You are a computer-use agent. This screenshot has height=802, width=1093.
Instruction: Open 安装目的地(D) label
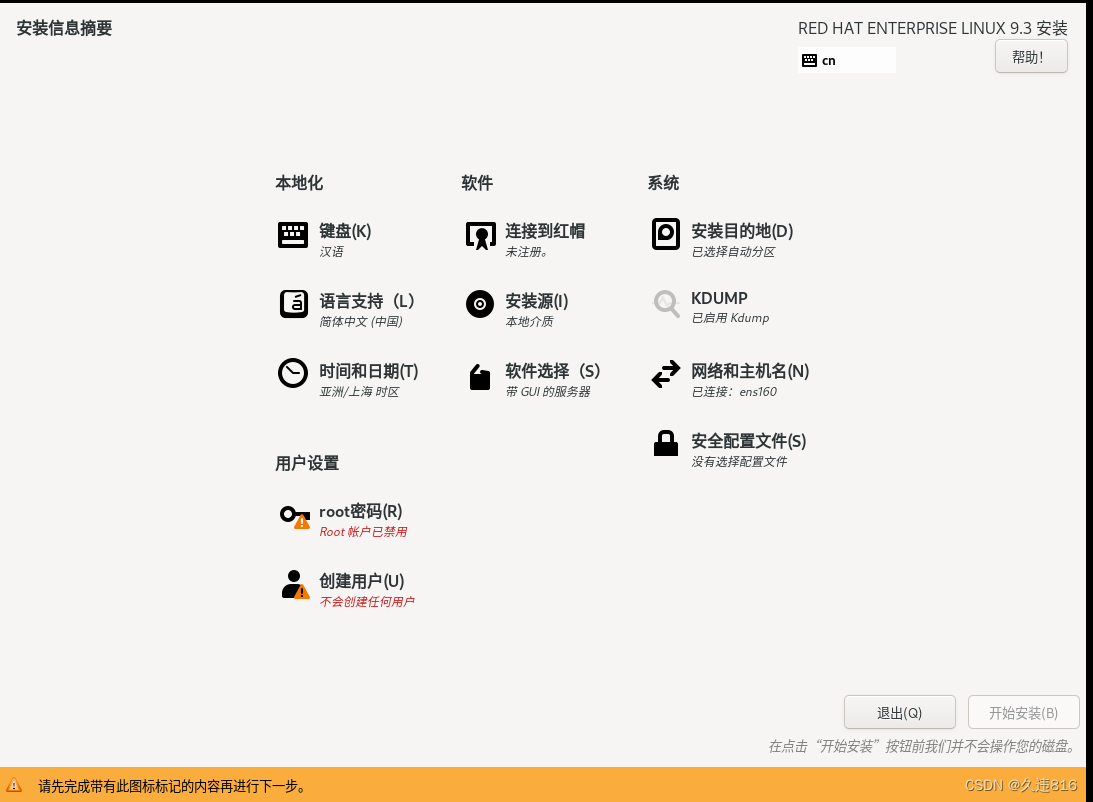(x=742, y=231)
